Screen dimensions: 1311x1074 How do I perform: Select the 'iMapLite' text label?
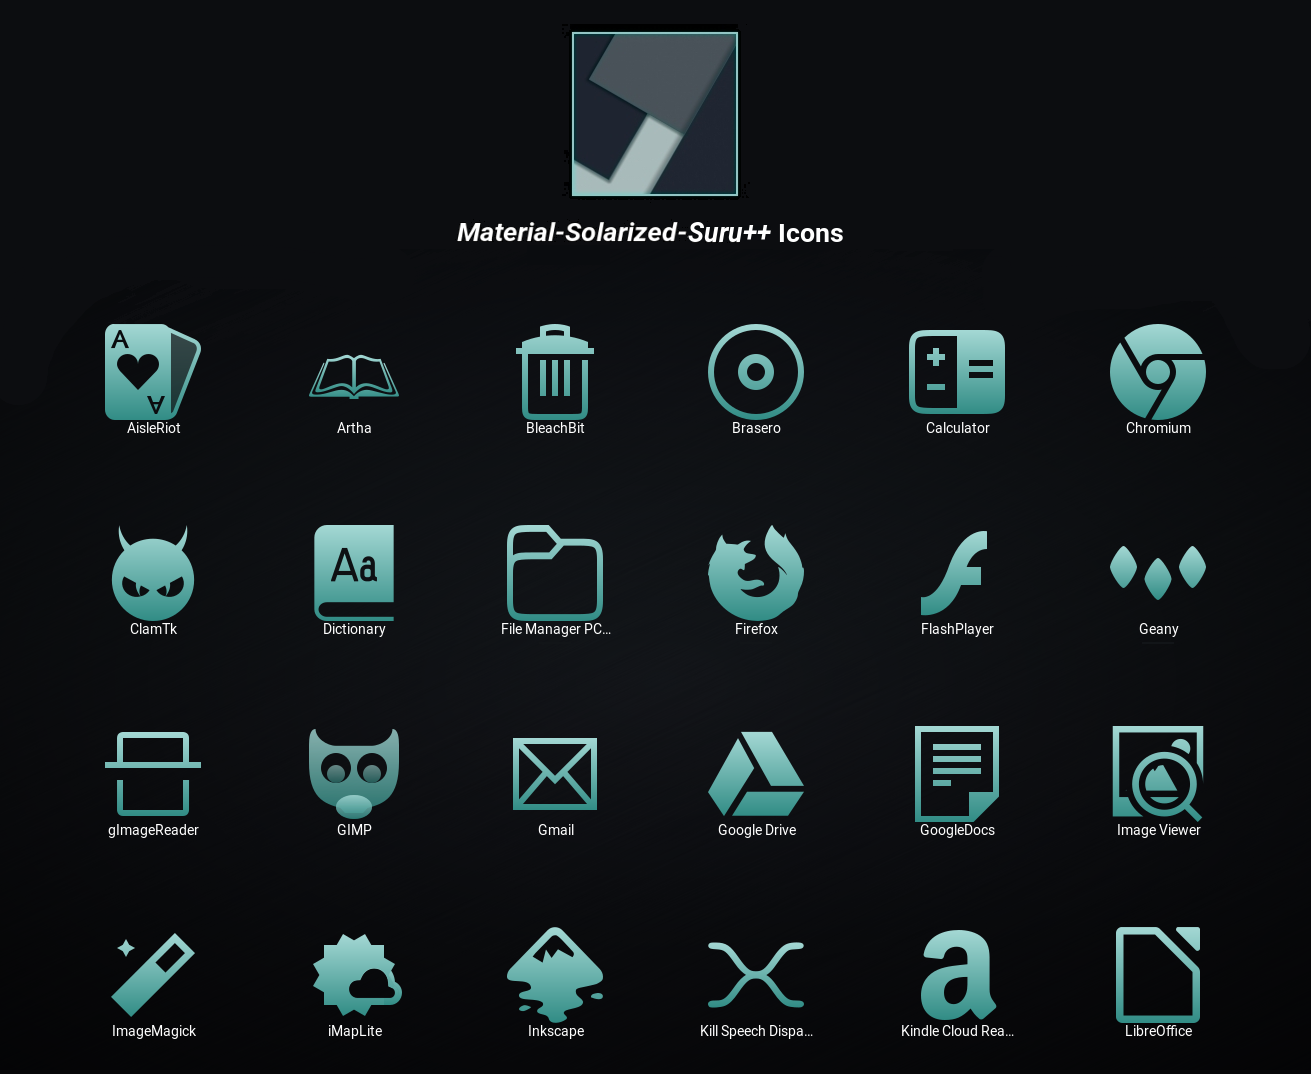tap(354, 1031)
